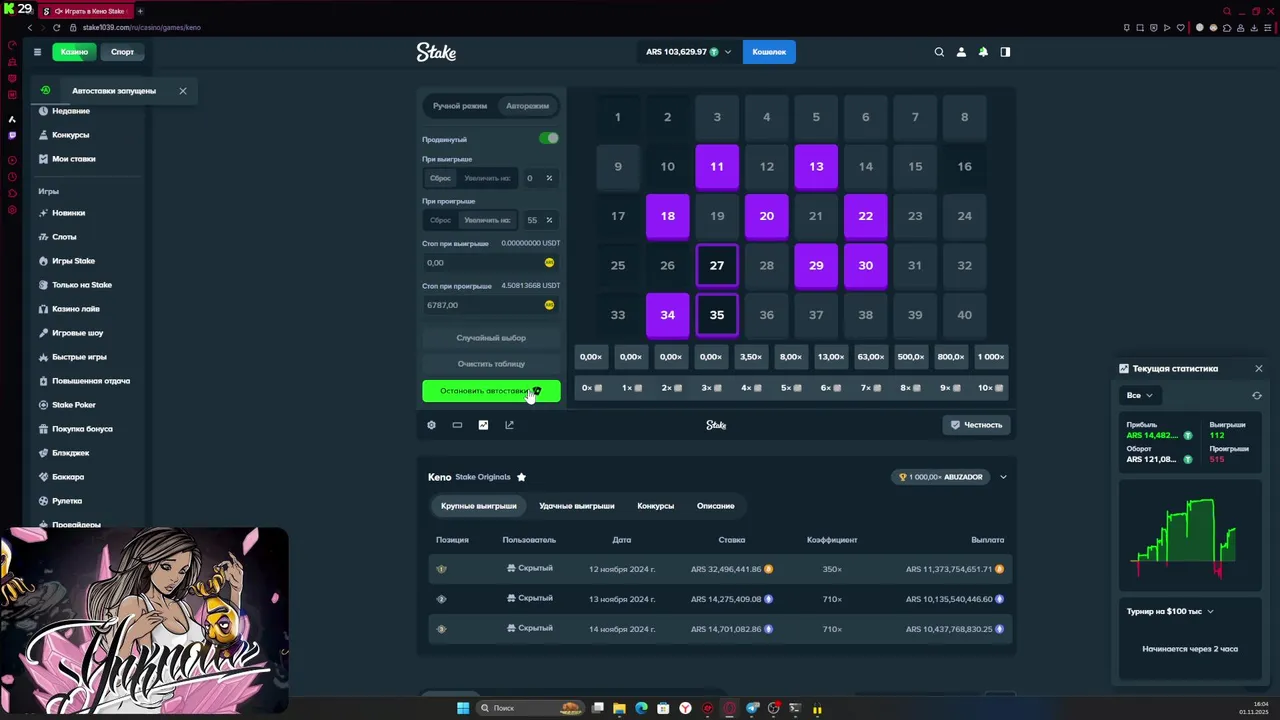The height and width of the screenshot is (720, 1280).
Task: Open Telegram from taskbar
Action: point(752,708)
